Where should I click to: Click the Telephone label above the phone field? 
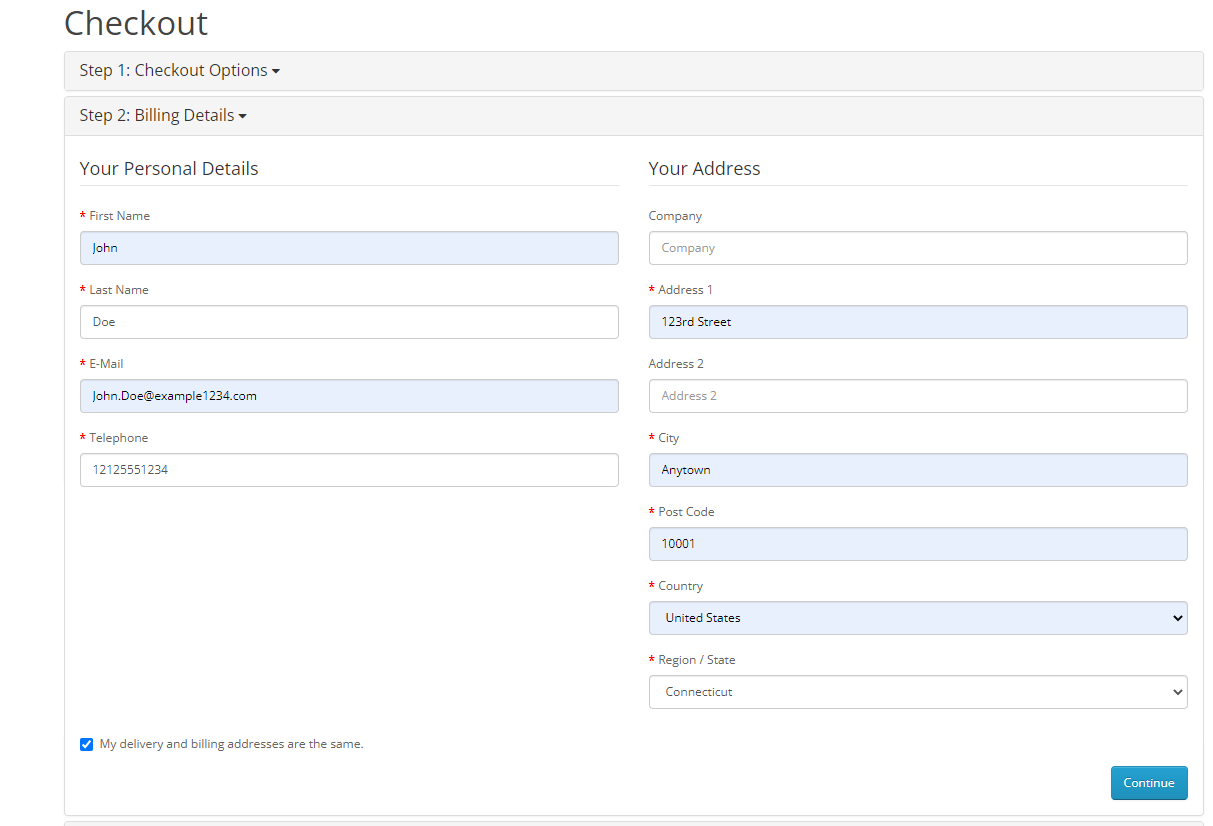click(x=118, y=438)
